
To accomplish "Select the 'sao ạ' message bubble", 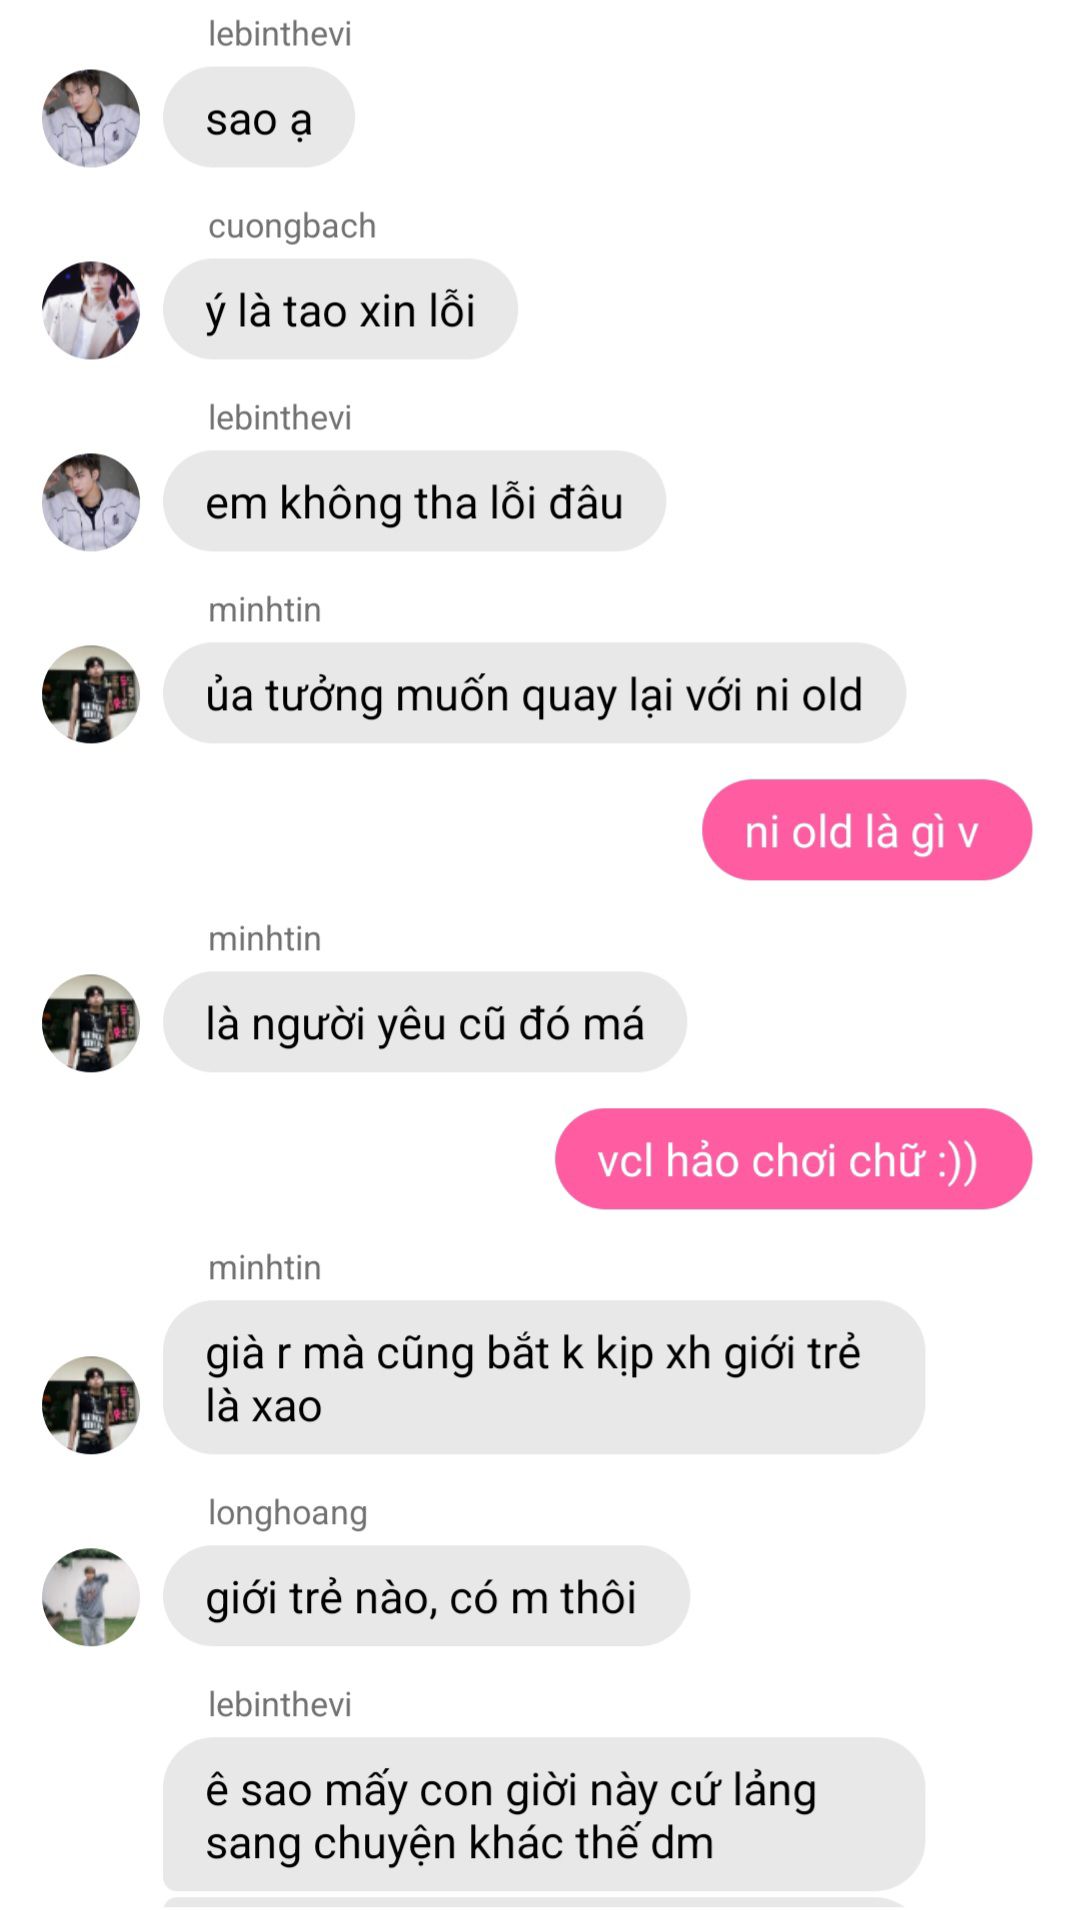I will pos(259,117).
